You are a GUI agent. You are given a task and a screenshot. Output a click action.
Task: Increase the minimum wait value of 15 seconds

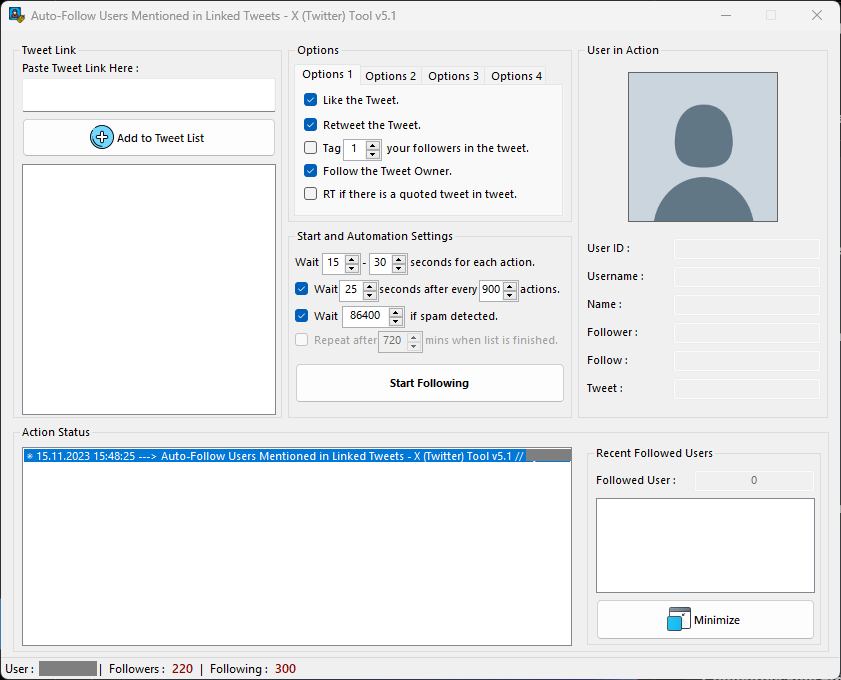pos(352,258)
